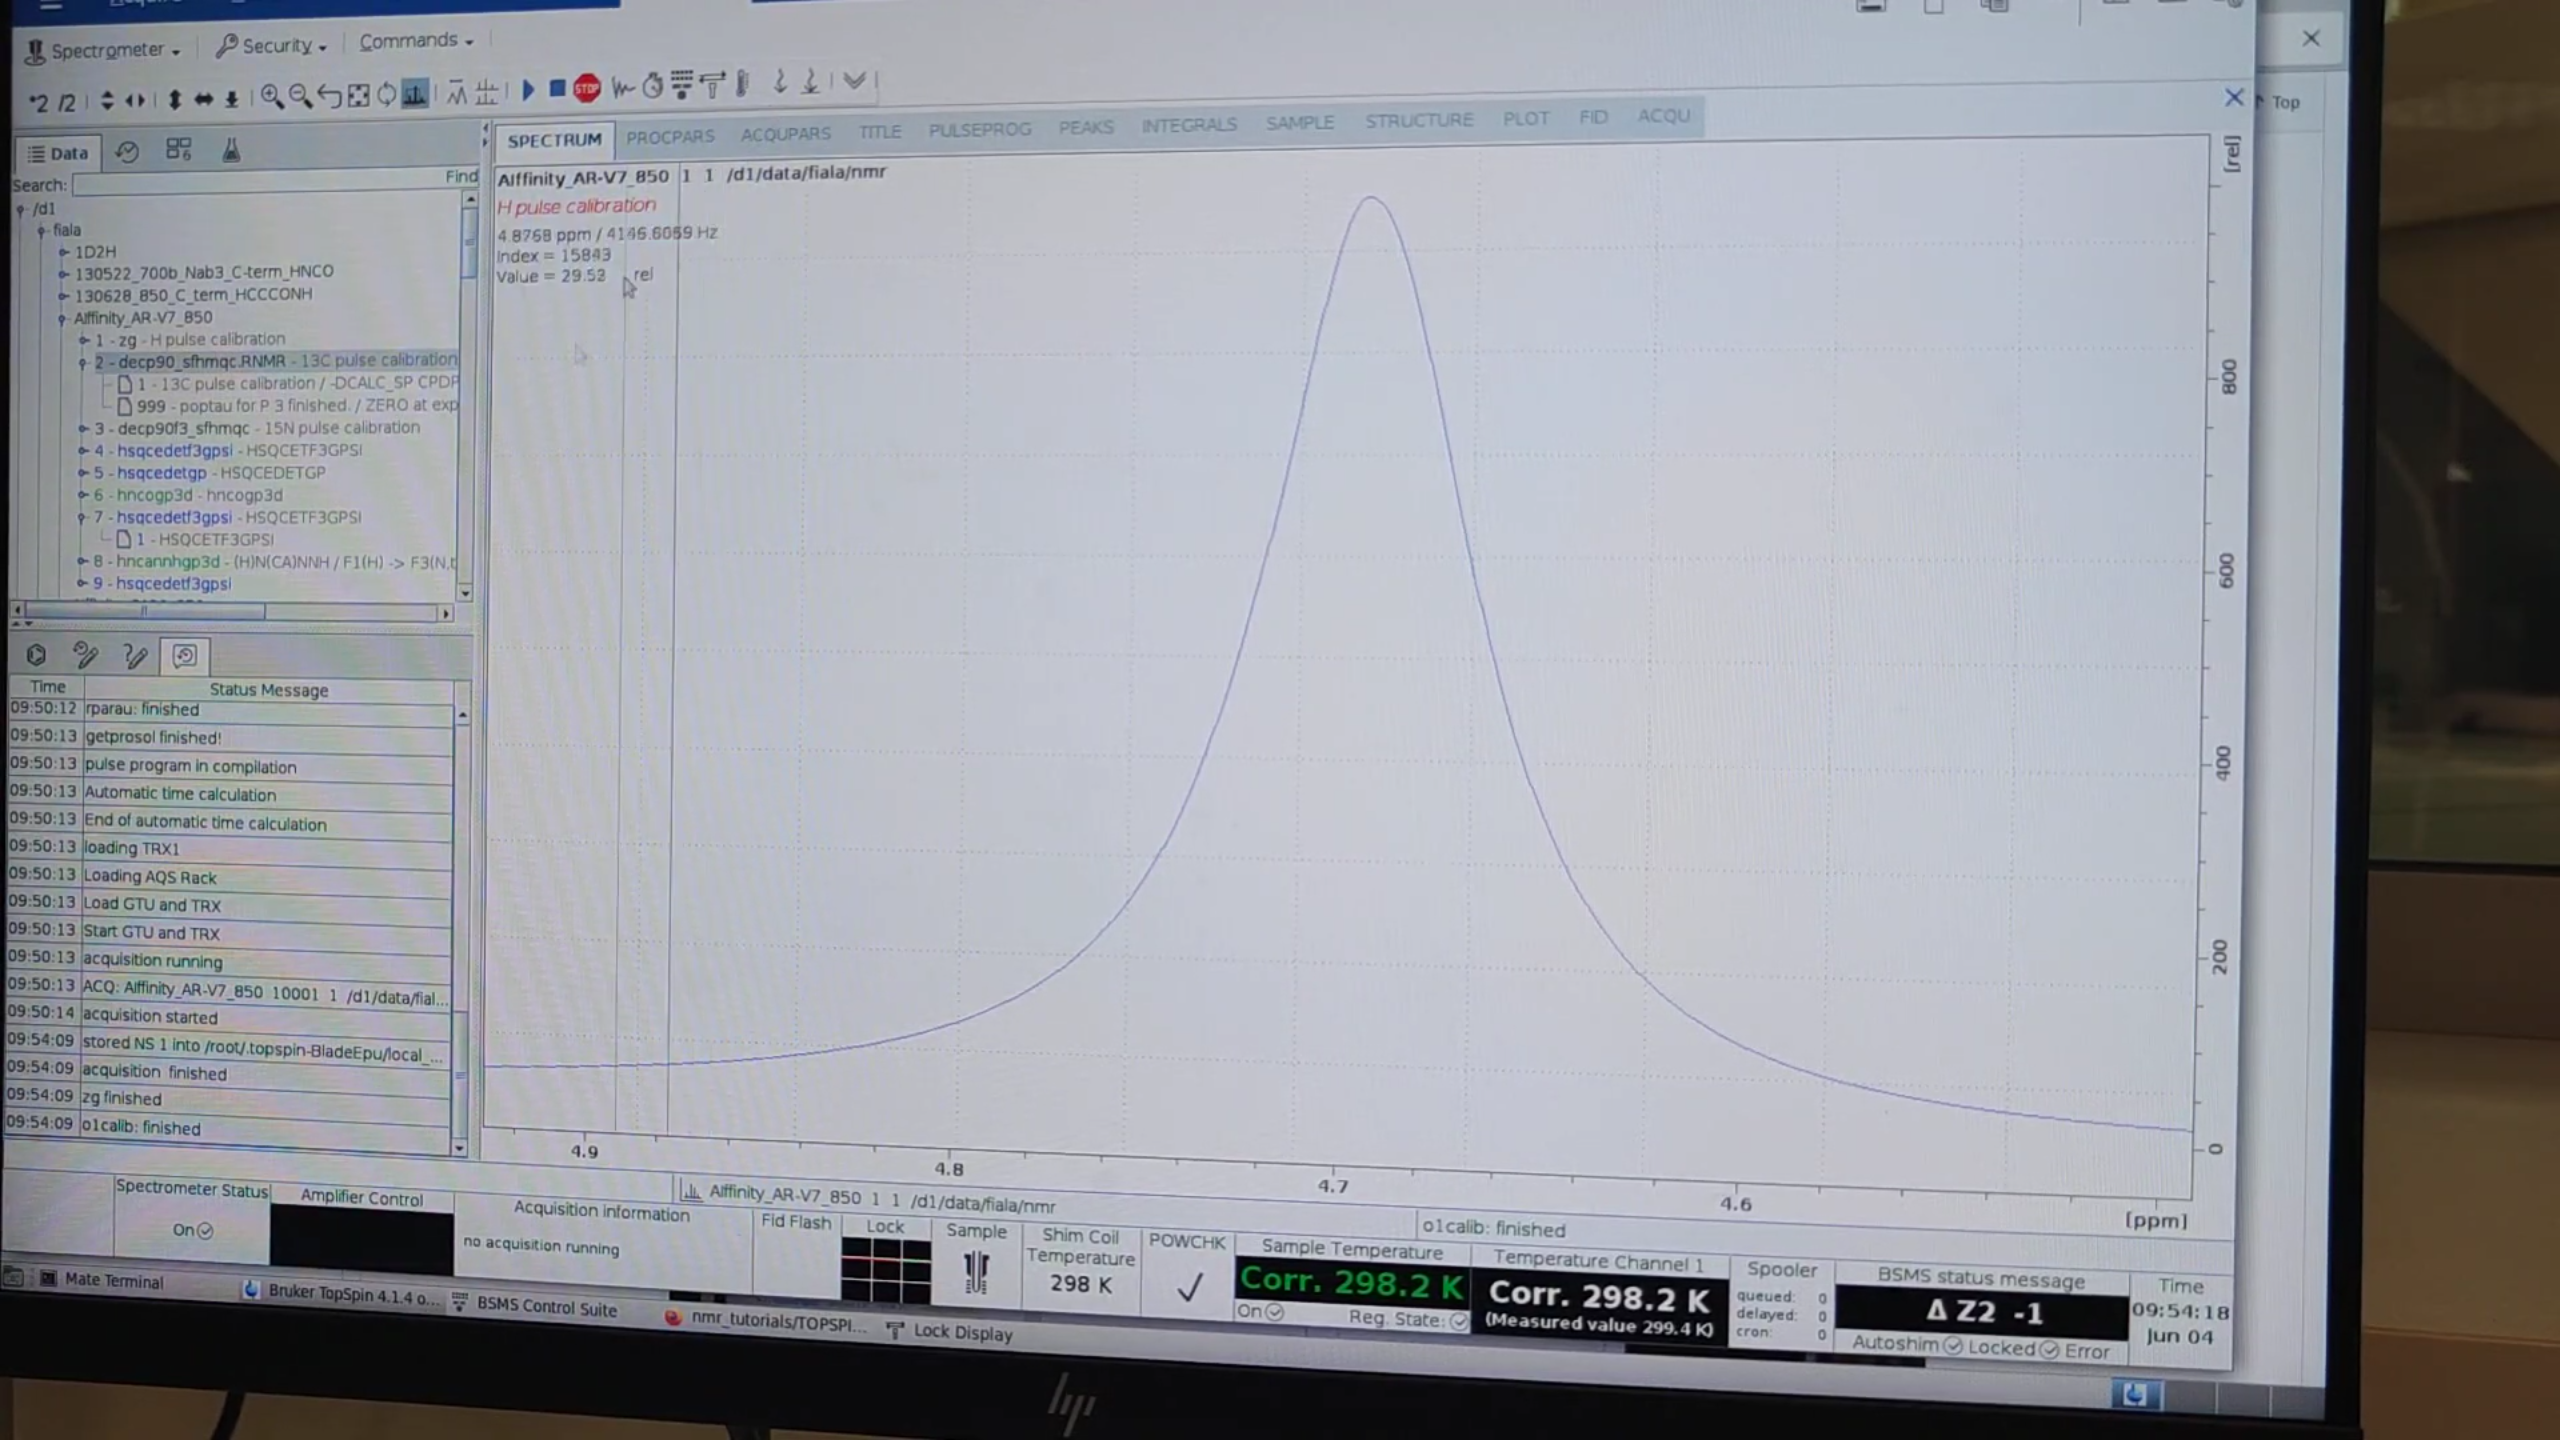Open the ACQUPARS tab
2560x1440 pixels.
pyautogui.click(x=785, y=134)
